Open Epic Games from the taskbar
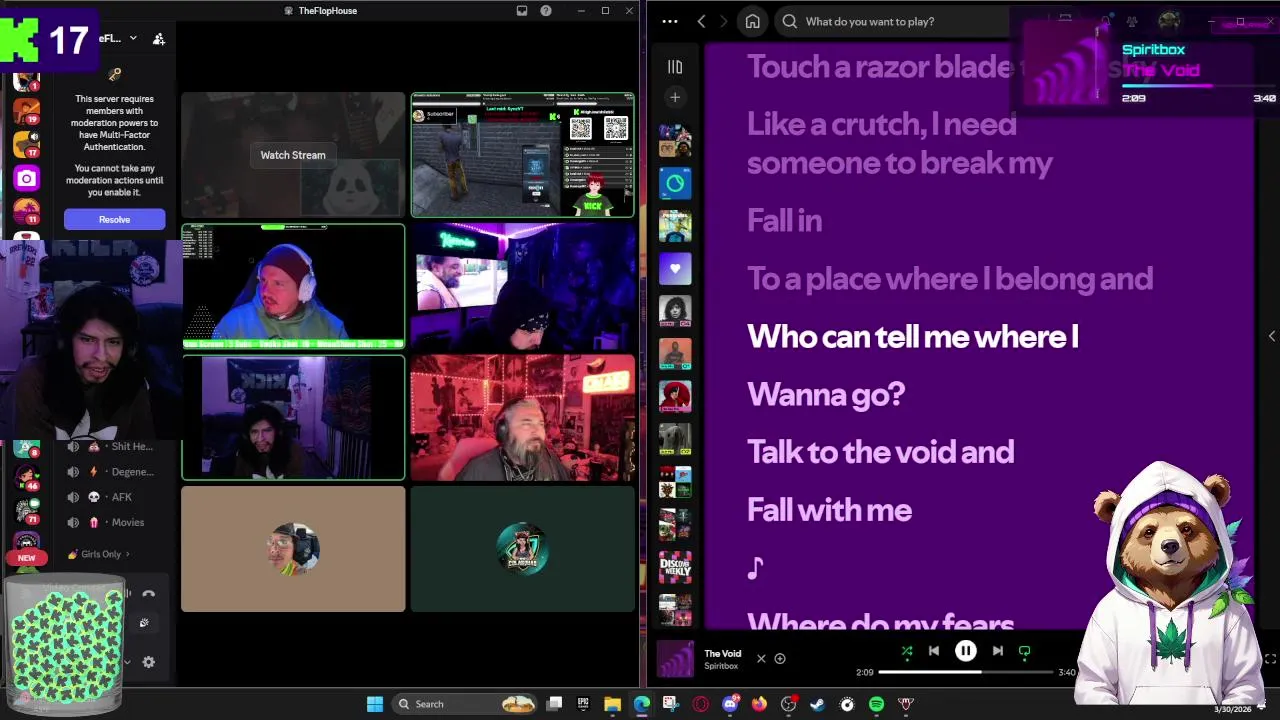 click(583, 704)
